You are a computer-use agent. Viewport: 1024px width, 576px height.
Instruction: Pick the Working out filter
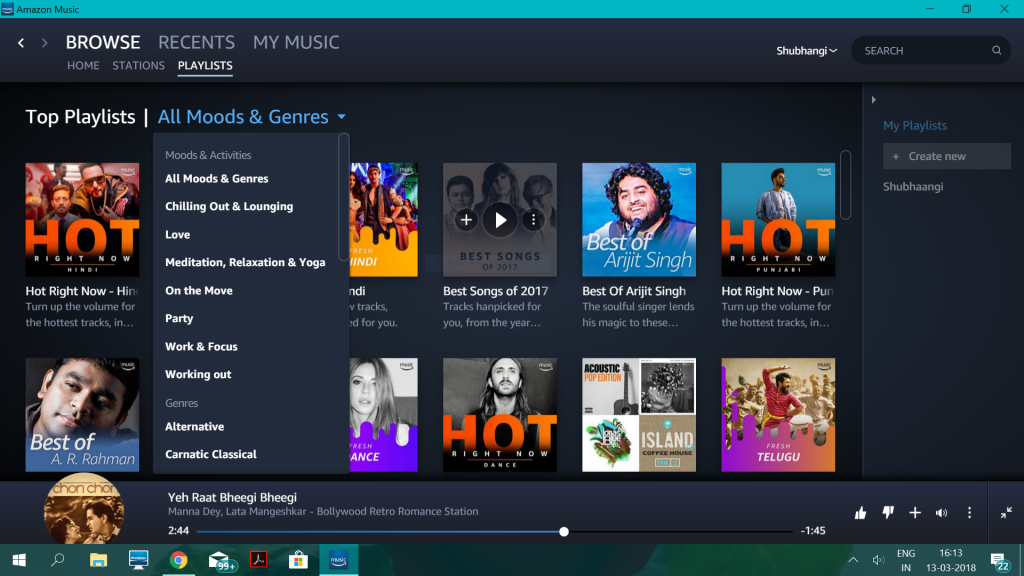198,374
